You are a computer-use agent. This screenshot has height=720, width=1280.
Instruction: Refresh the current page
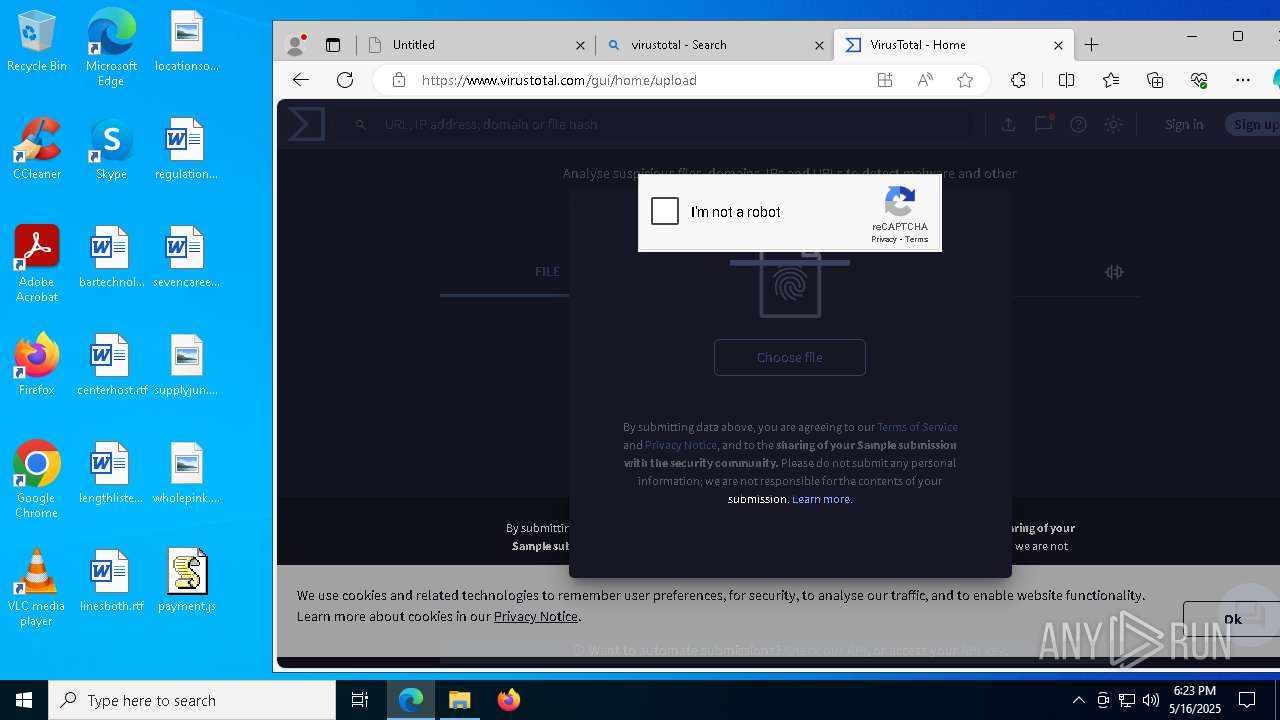[x=345, y=80]
